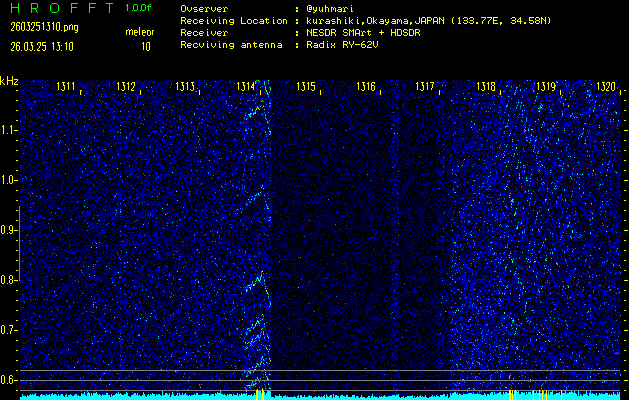Click the 0.8 frequency axis label
The width and height of the screenshot is (629, 400).
tap(7, 280)
